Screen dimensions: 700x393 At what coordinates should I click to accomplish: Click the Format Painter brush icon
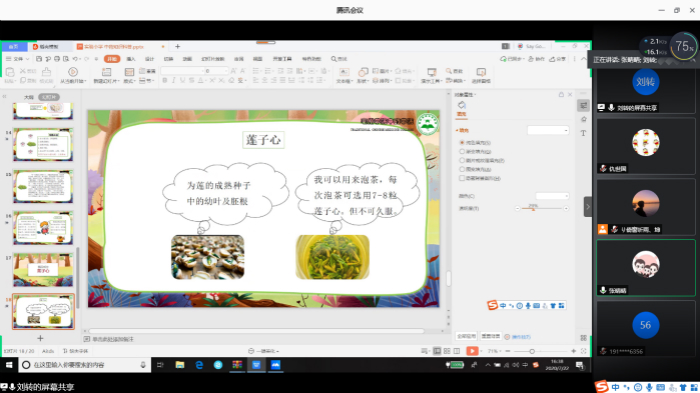click(x=46, y=72)
